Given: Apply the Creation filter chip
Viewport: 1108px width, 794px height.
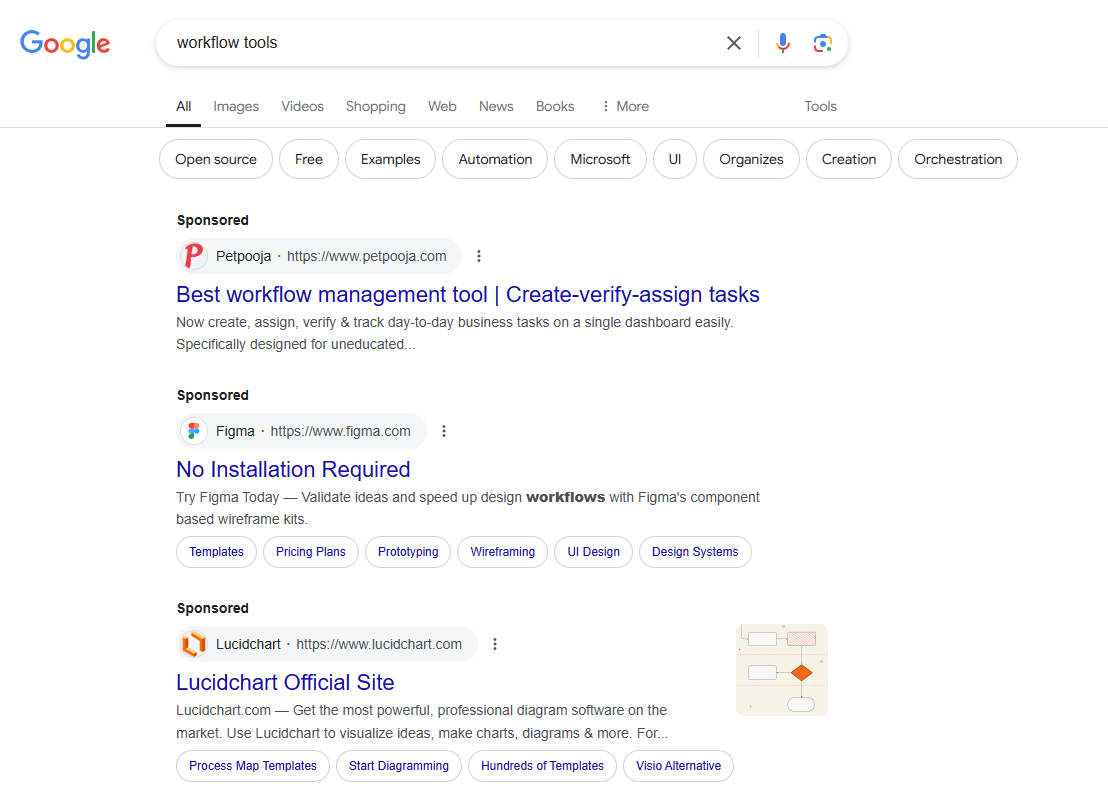Looking at the screenshot, I should 849,159.
